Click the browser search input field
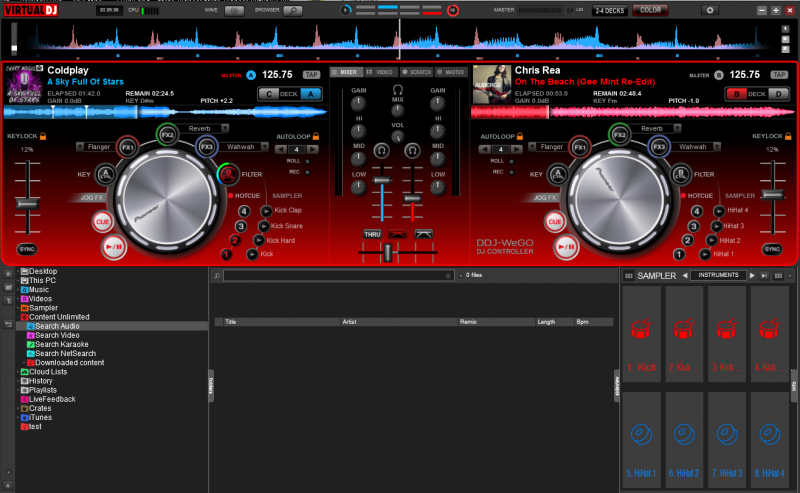 coord(338,276)
